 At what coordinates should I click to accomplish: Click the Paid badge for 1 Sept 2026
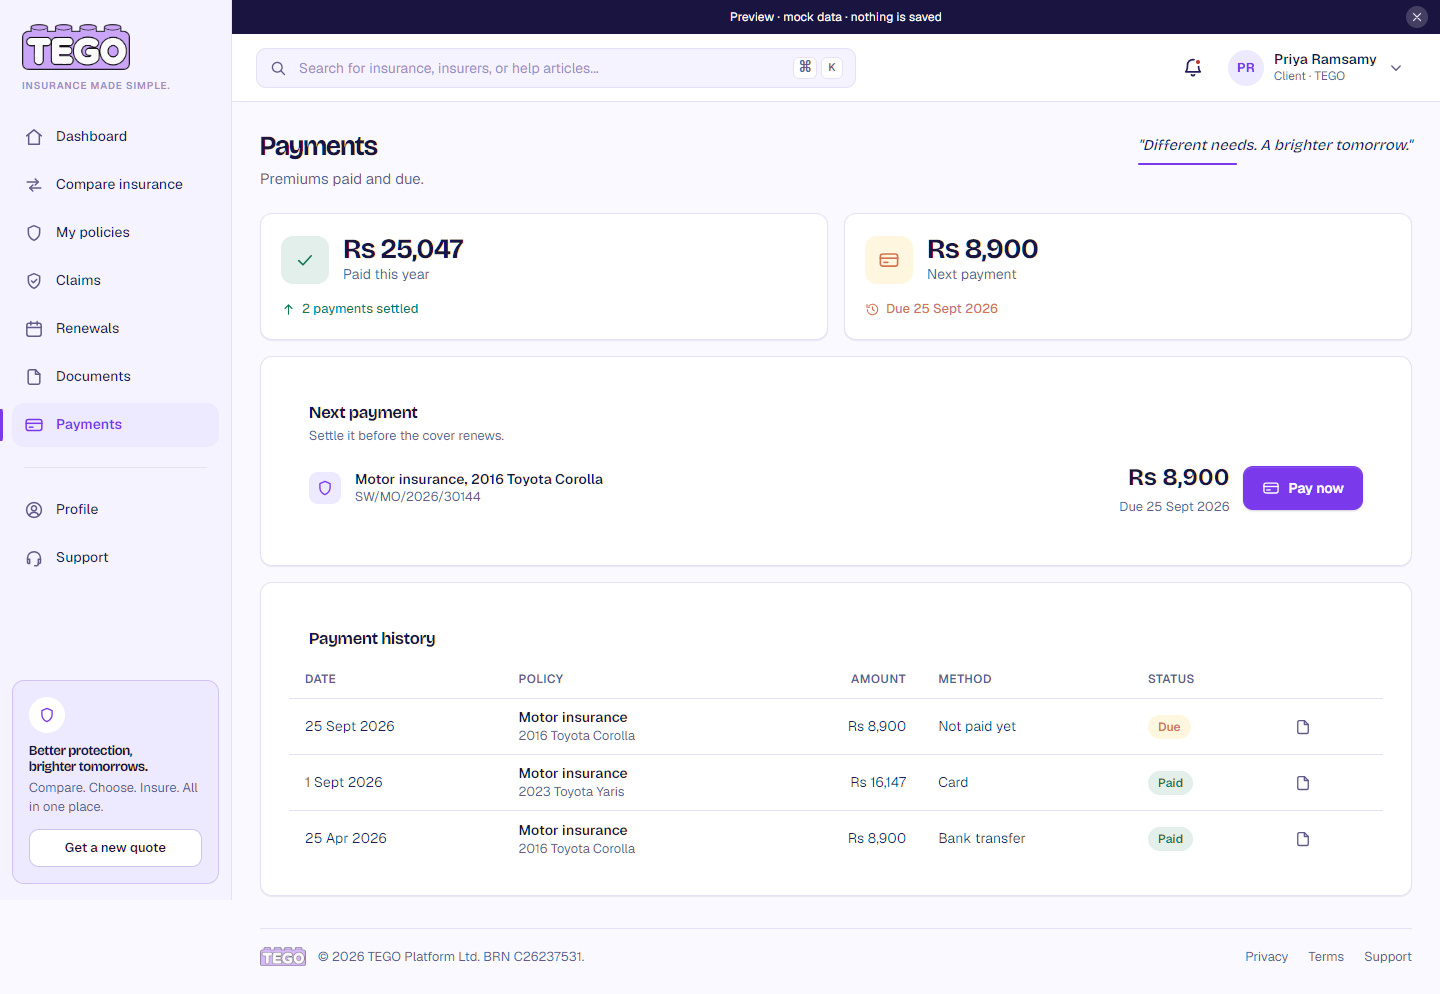click(x=1170, y=783)
